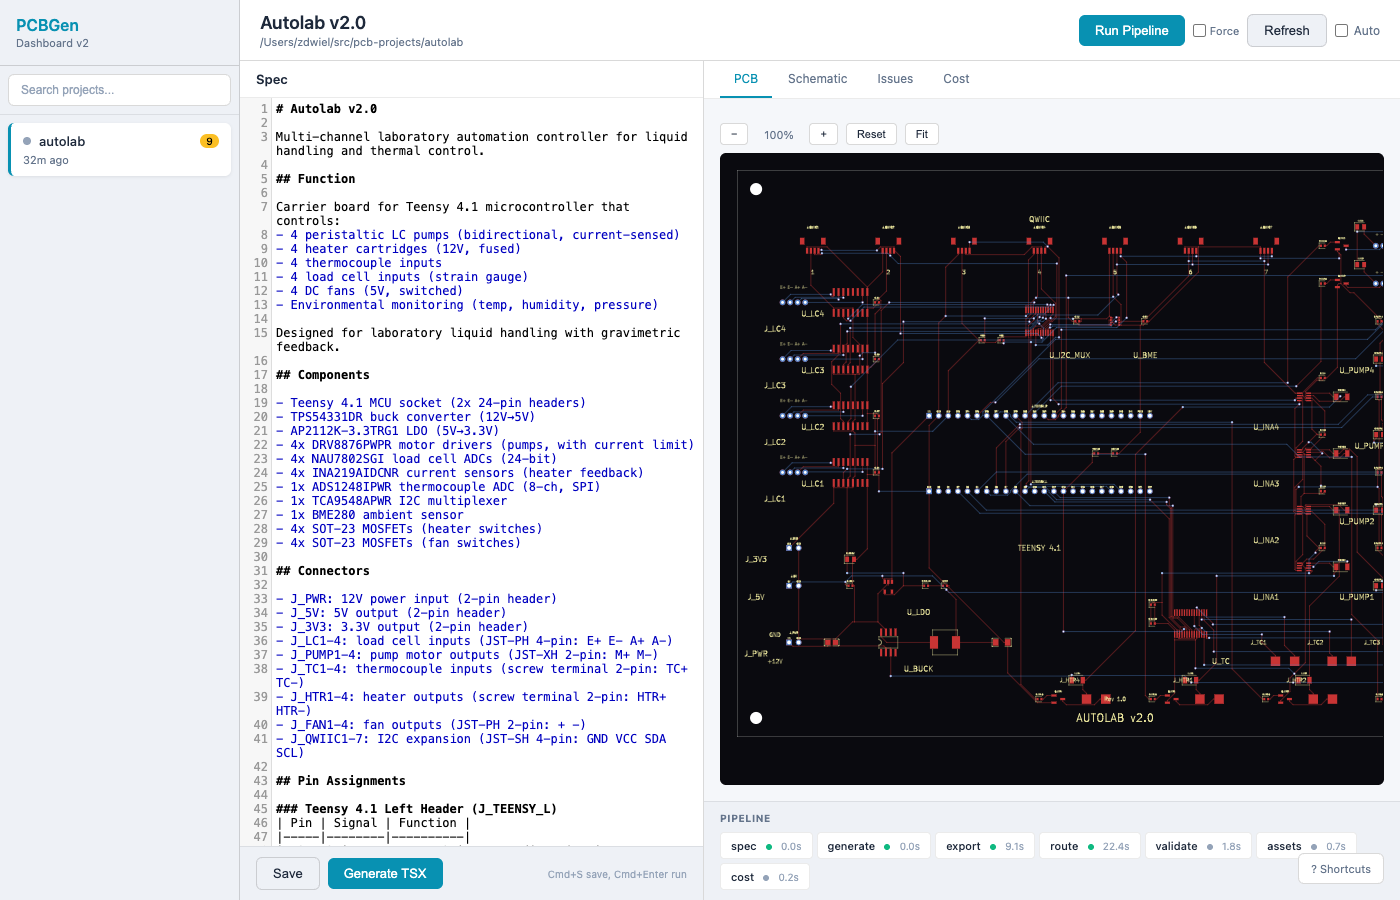Open the Cost tab
Viewport: 1400px width, 900px height.
click(x=956, y=79)
